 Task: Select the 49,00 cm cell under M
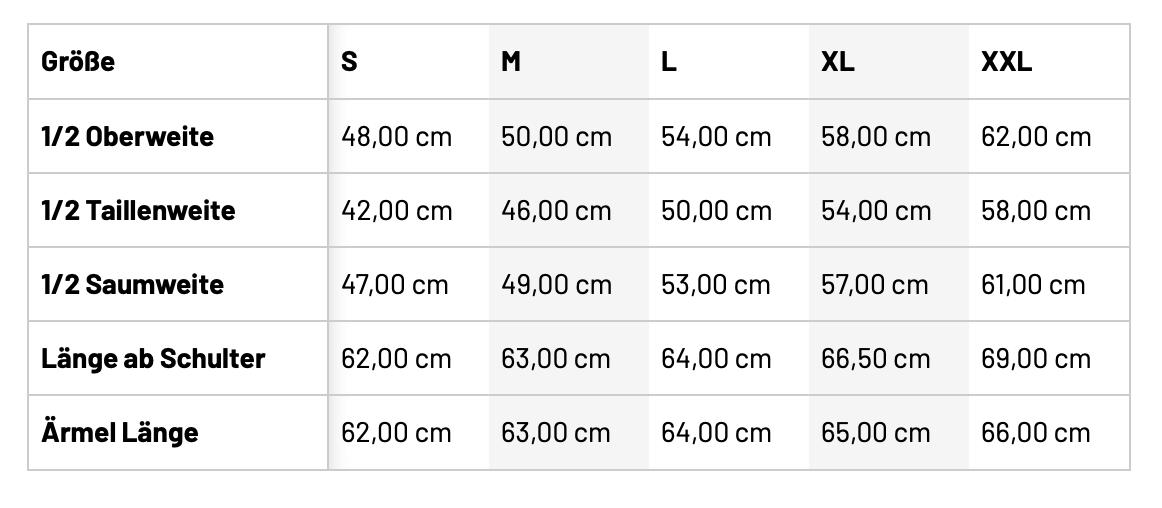click(556, 284)
